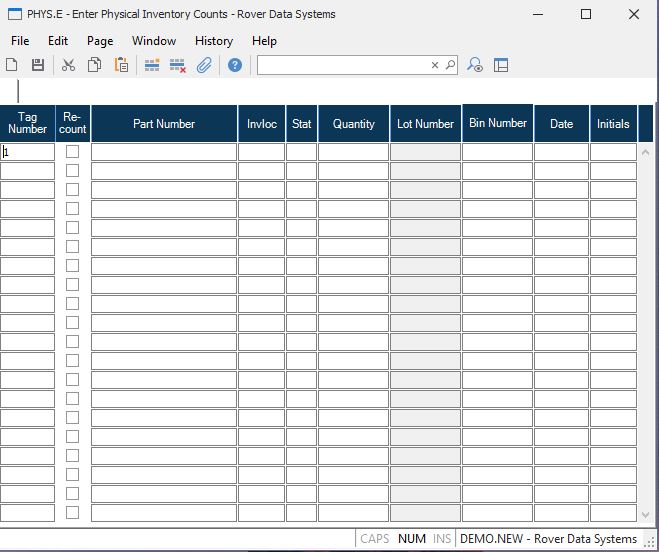Viewport: 659px width, 552px height.
Task: Click the magnifier search button
Action: pos(449,65)
